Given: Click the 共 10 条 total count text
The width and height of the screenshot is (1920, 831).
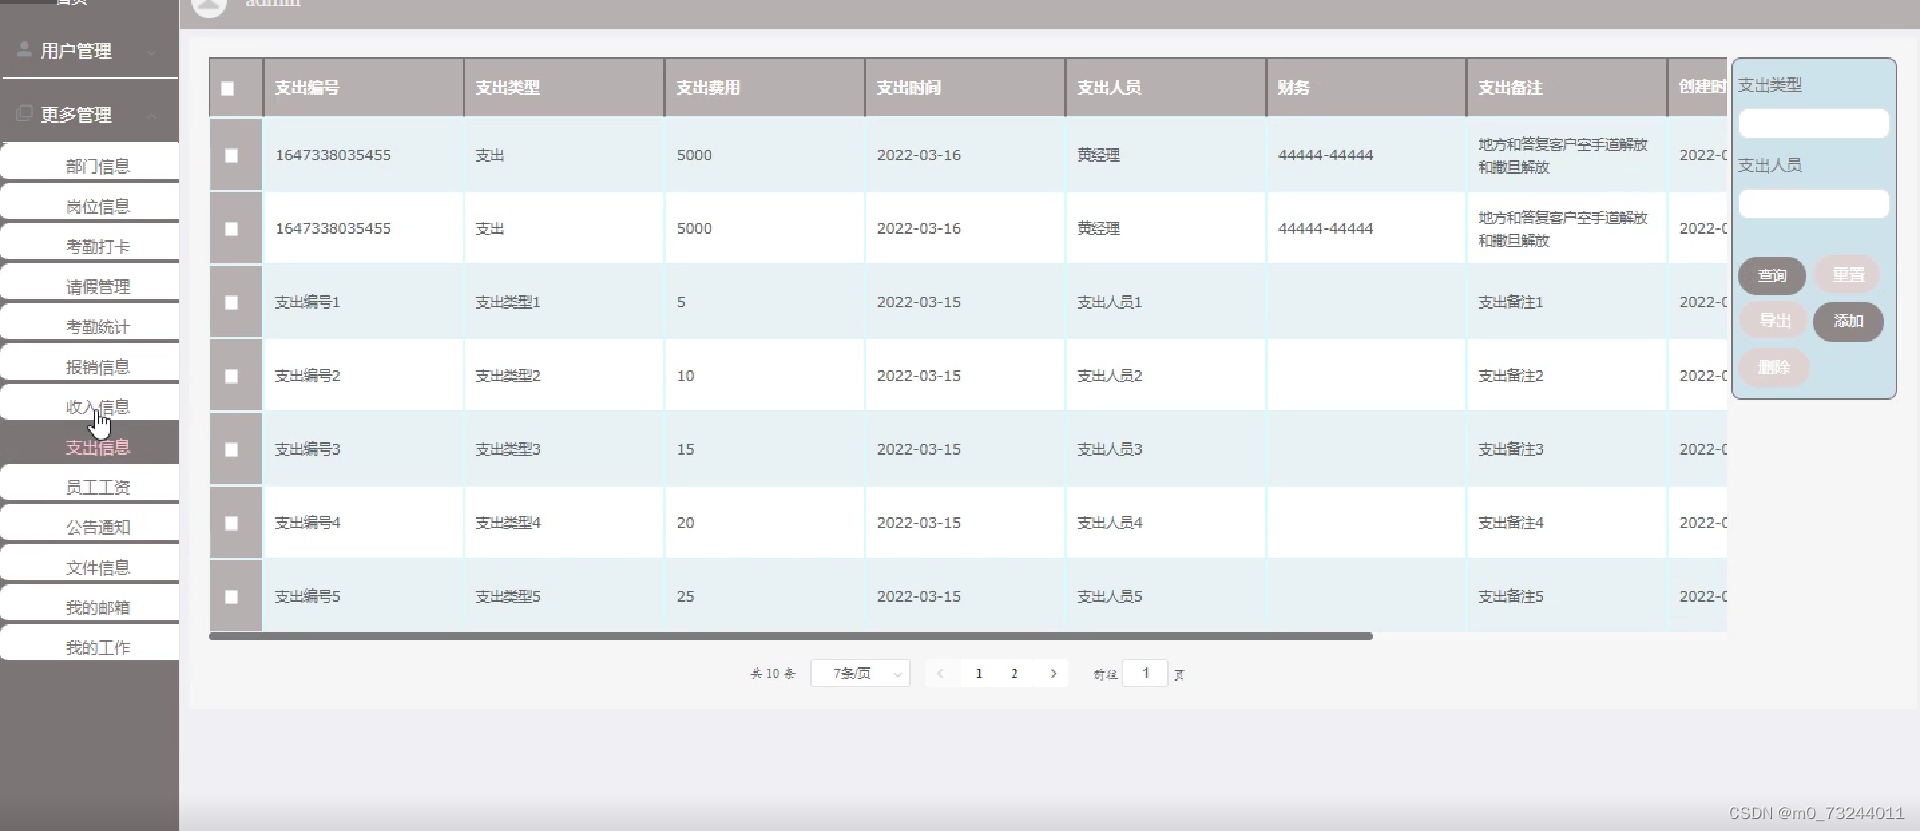Looking at the screenshot, I should point(773,674).
